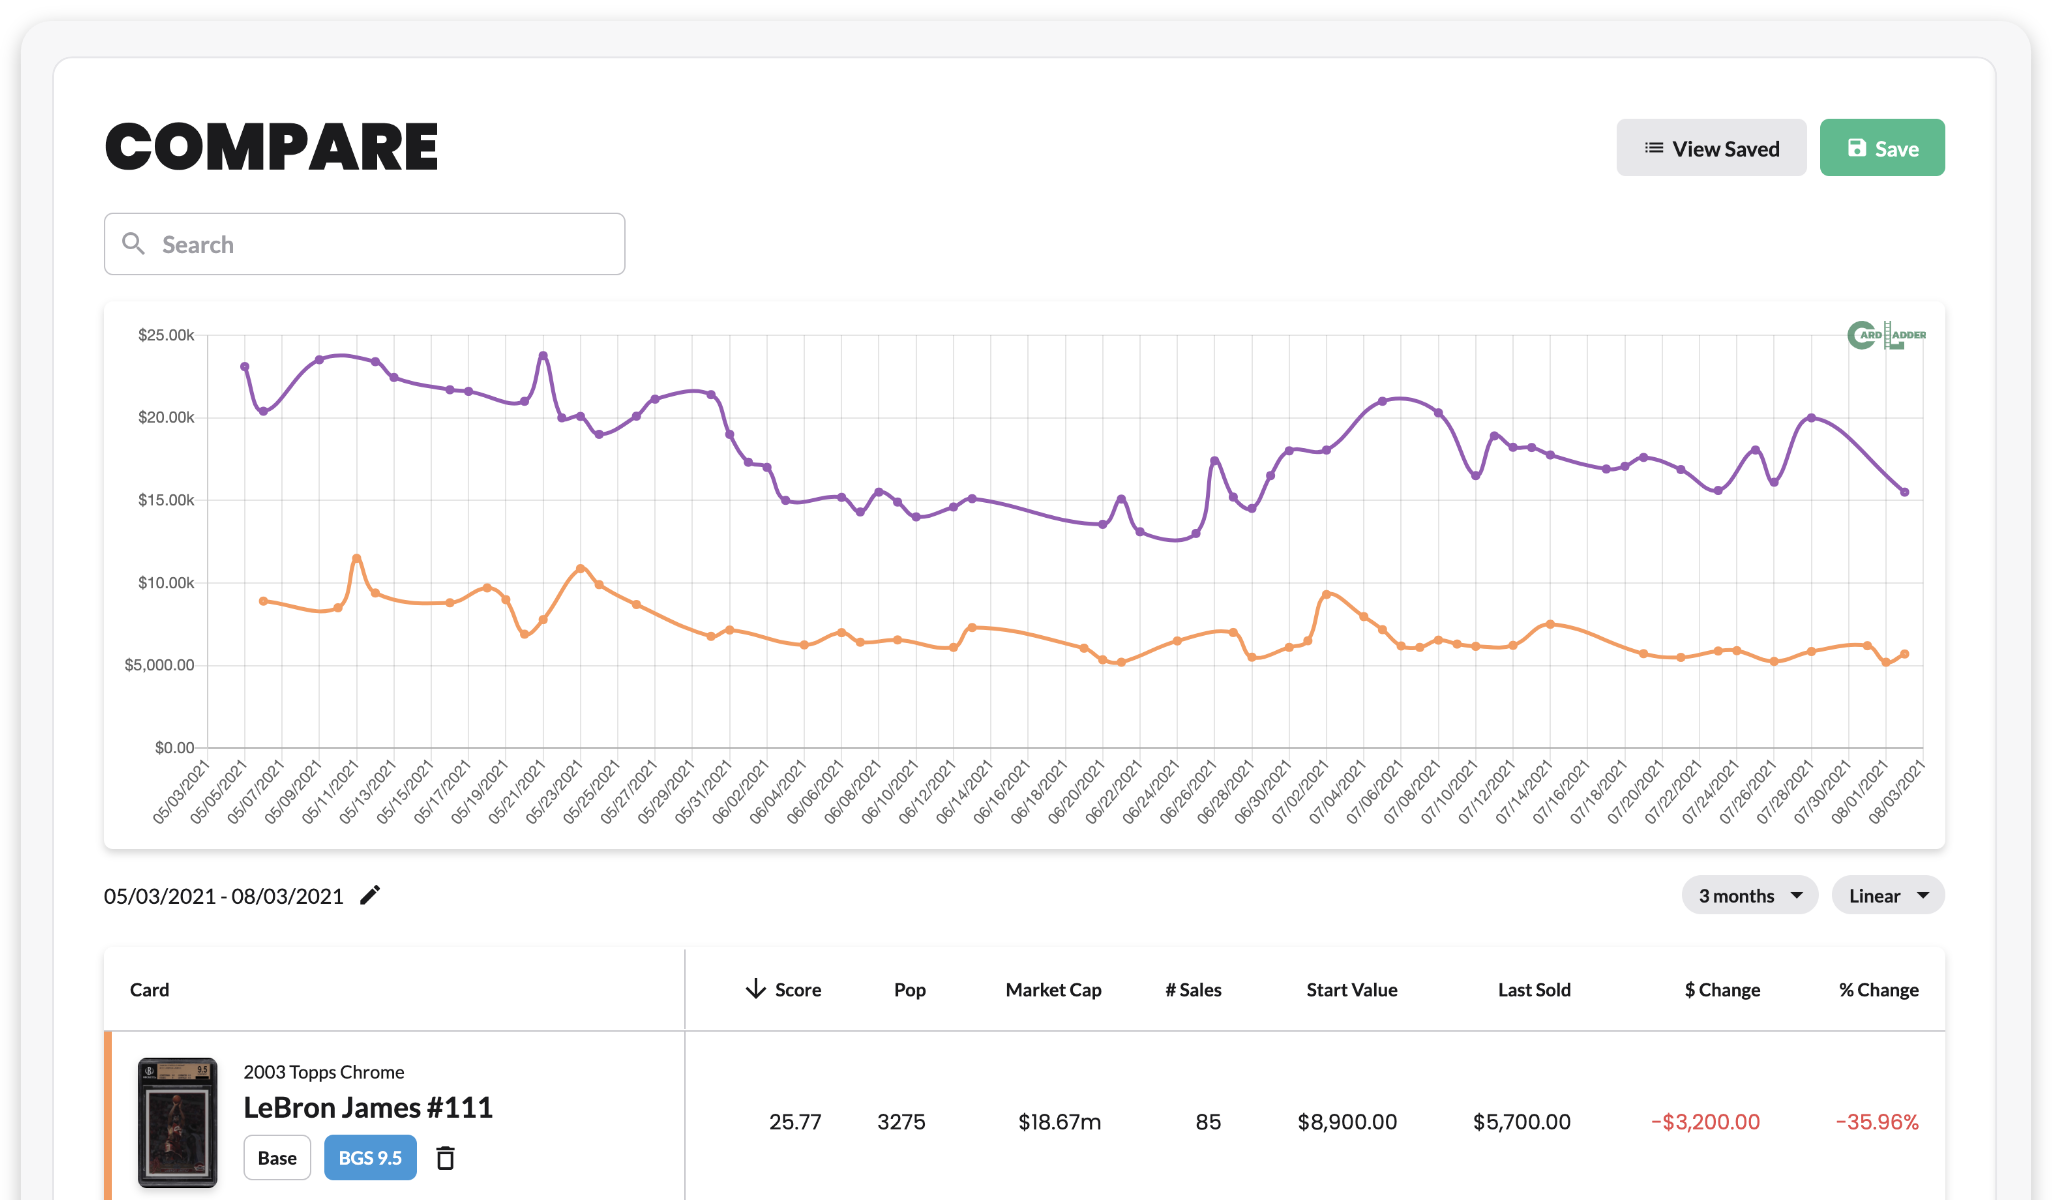Click the 85 sales value
2052x1200 pixels.
tap(1208, 1122)
